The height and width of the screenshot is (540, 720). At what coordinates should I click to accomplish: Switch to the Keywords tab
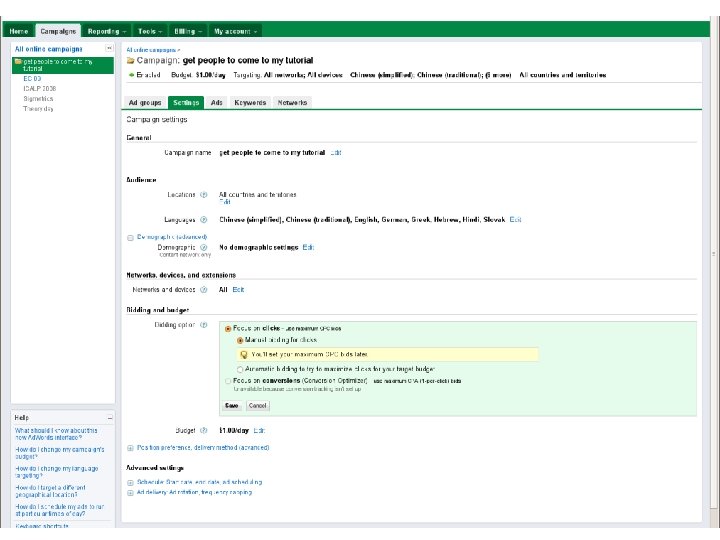pyautogui.click(x=249, y=103)
